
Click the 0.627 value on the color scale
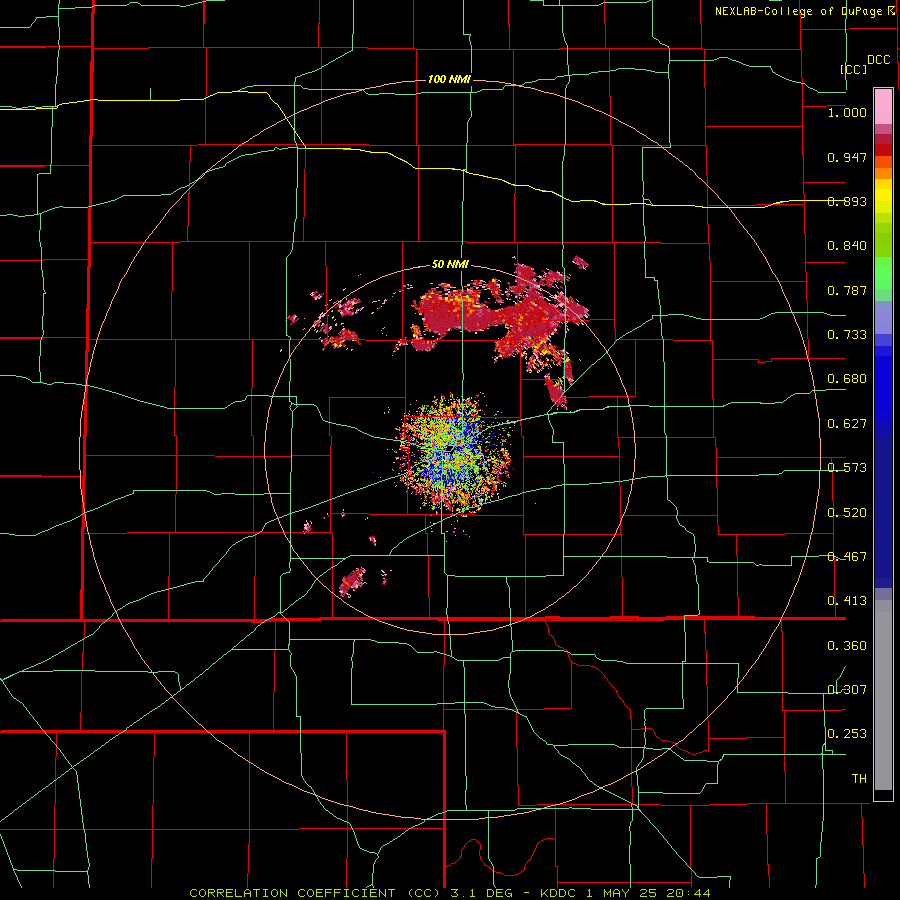847,424
